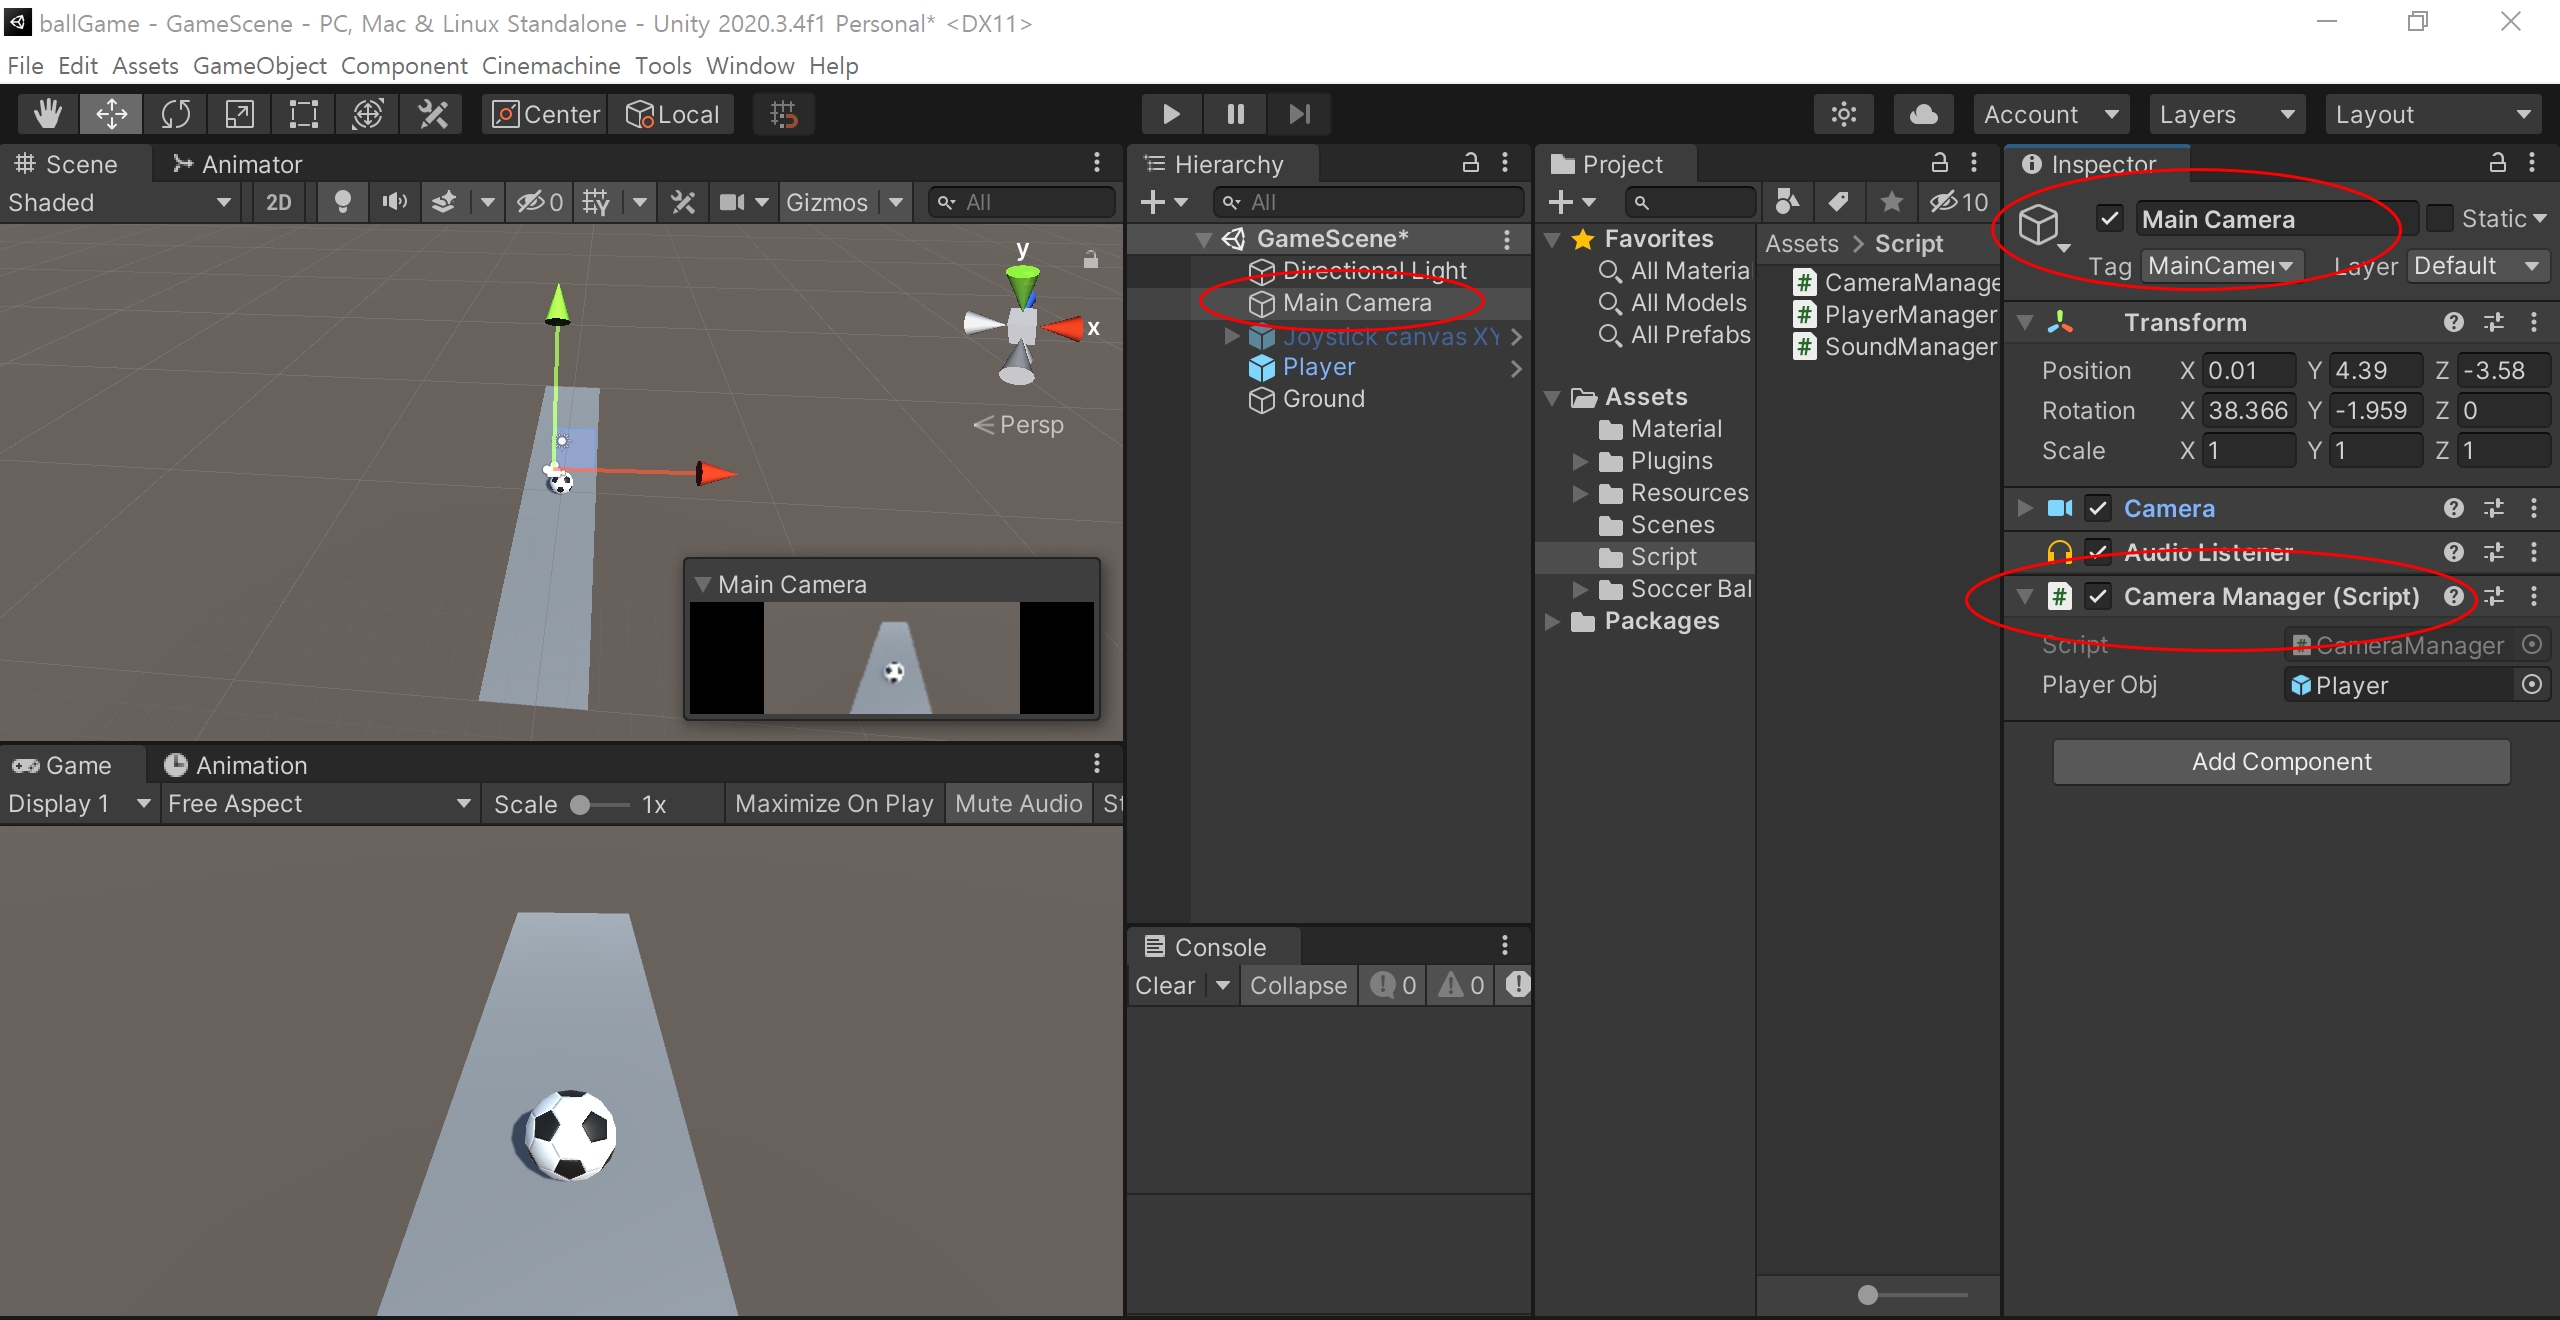Switch to the Animator tab
The height and width of the screenshot is (1320, 2560).
pos(238,164)
